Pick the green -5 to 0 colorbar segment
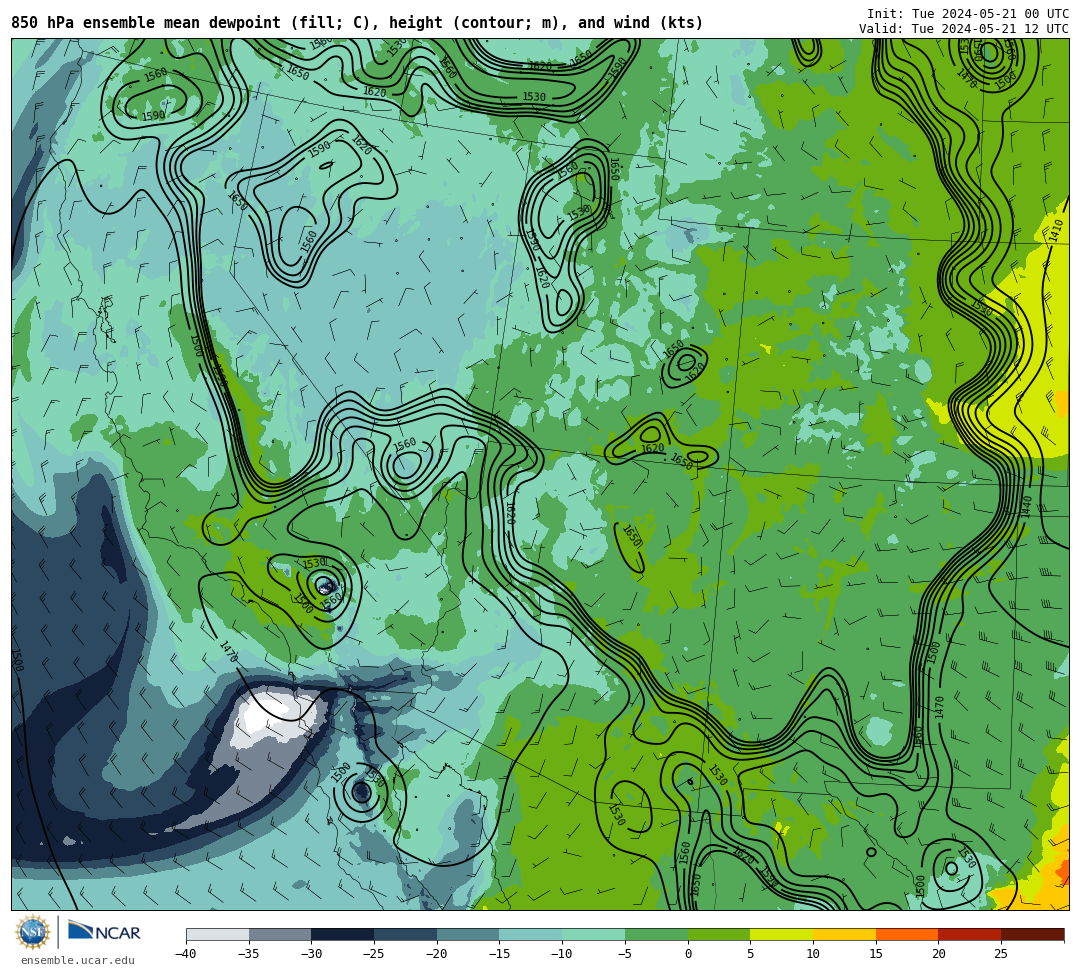 pyautogui.click(x=656, y=935)
